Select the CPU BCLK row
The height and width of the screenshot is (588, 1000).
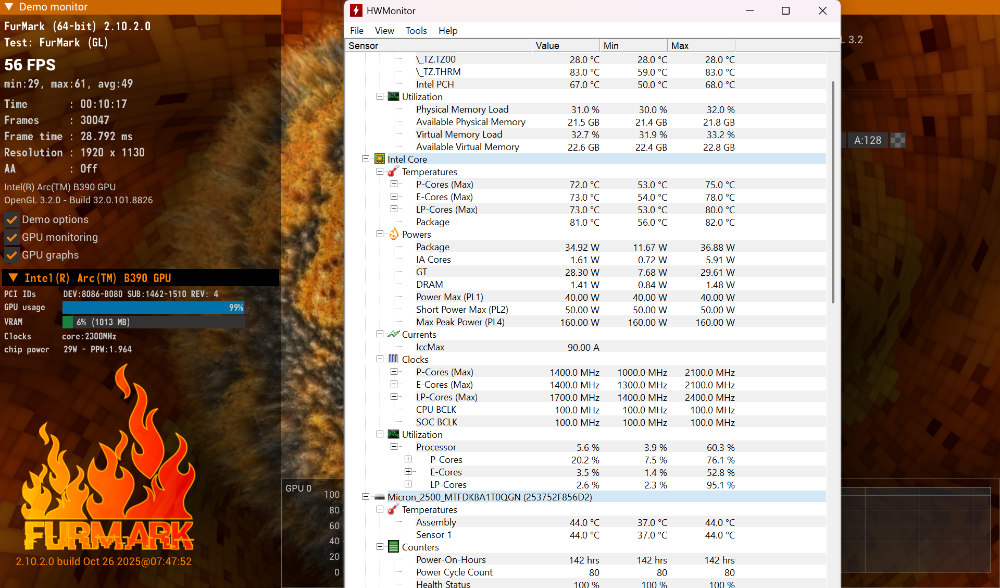pyautogui.click(x=585, y=409)
